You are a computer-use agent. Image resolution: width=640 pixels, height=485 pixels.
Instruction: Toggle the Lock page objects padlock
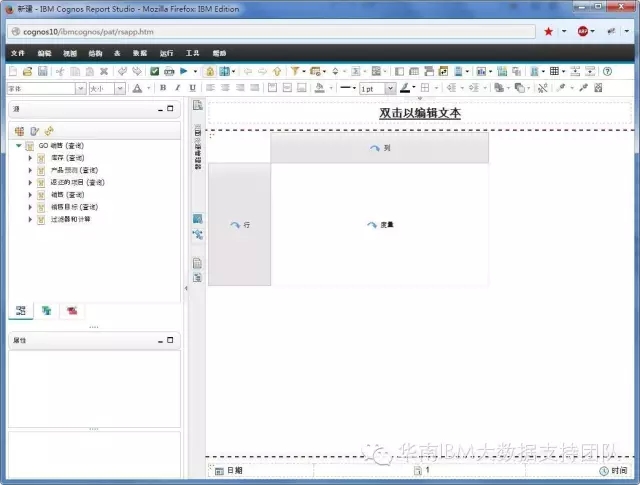(210, 71)
